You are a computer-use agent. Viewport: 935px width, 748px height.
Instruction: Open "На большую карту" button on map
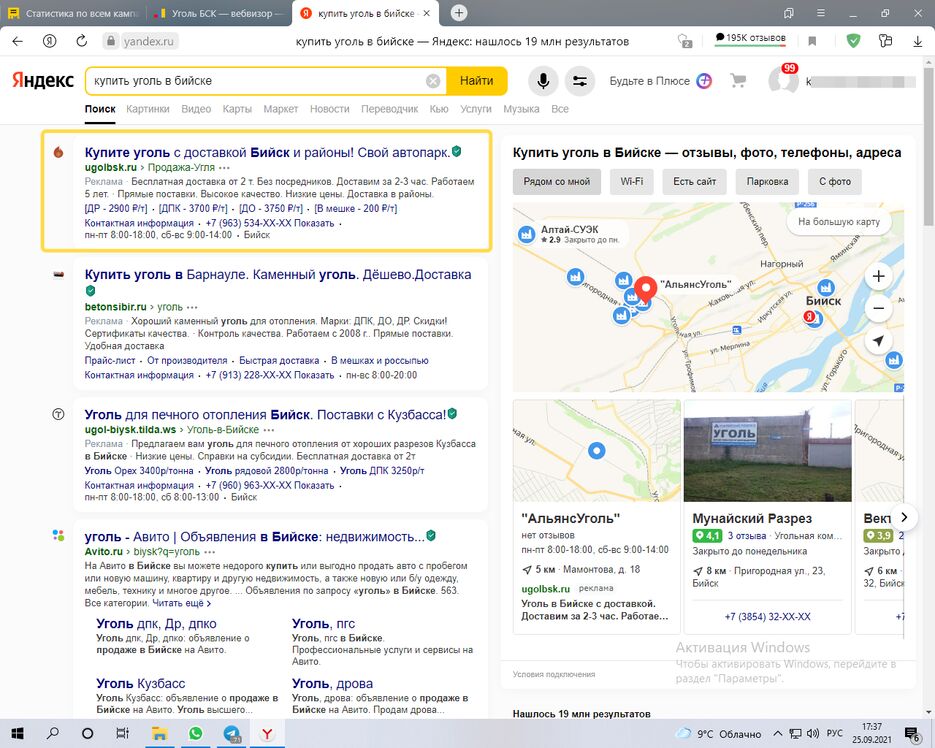click(x=839, y=222)
